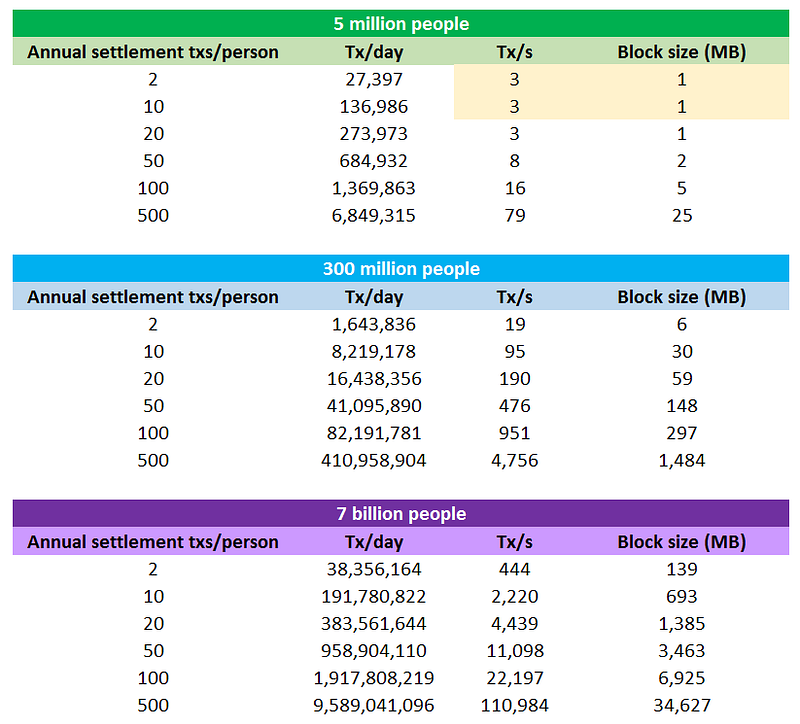Select the purple "7 billion people" header

[401, 513]
